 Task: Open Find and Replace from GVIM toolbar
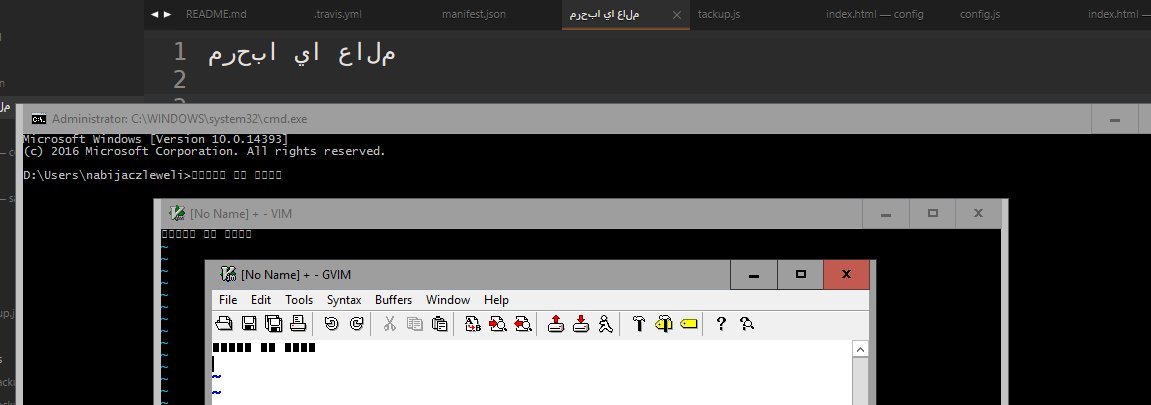[x=472, y=323]
